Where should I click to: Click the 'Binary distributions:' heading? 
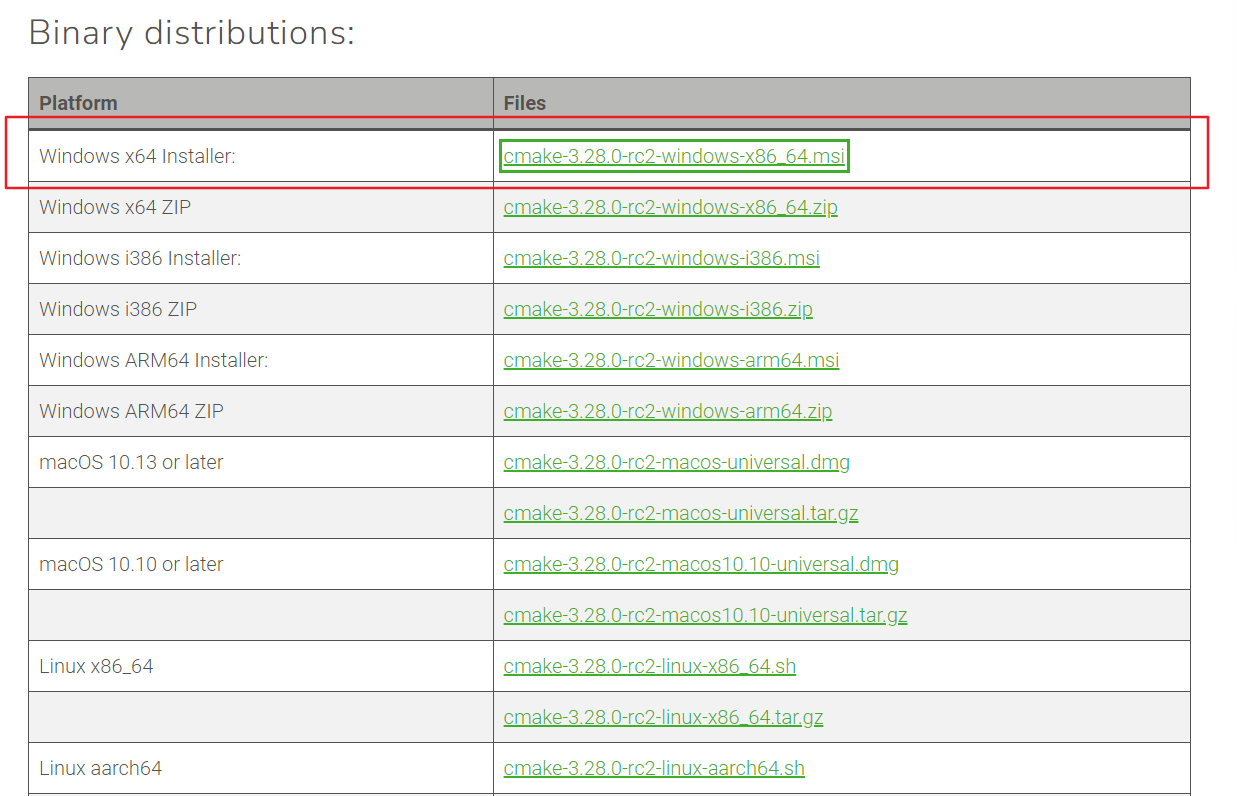[x=192, y=33]
